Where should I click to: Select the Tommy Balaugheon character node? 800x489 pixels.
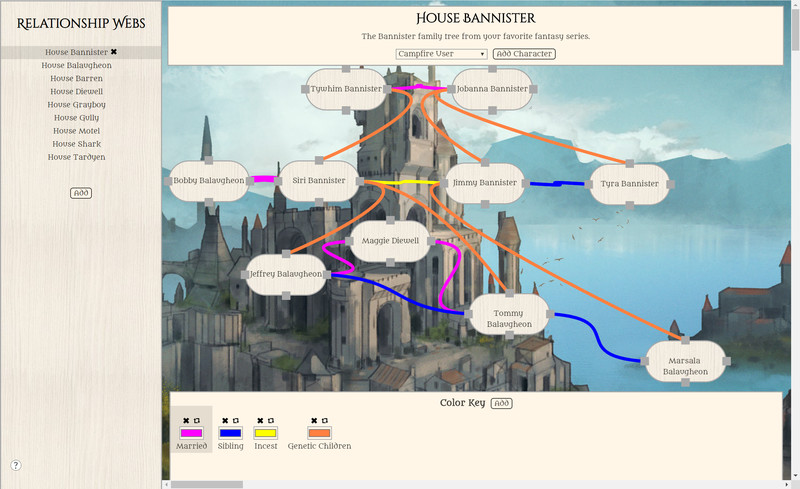(x=509, y=314)
